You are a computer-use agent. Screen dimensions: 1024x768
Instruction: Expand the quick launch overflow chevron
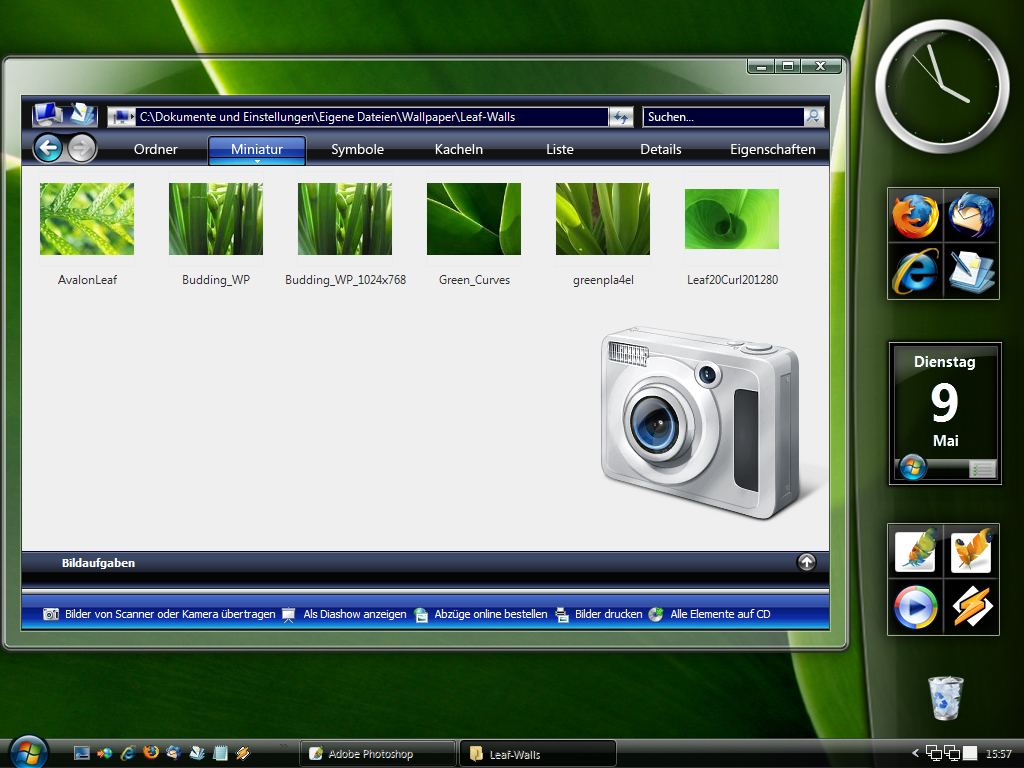click(x=284, y=746)
